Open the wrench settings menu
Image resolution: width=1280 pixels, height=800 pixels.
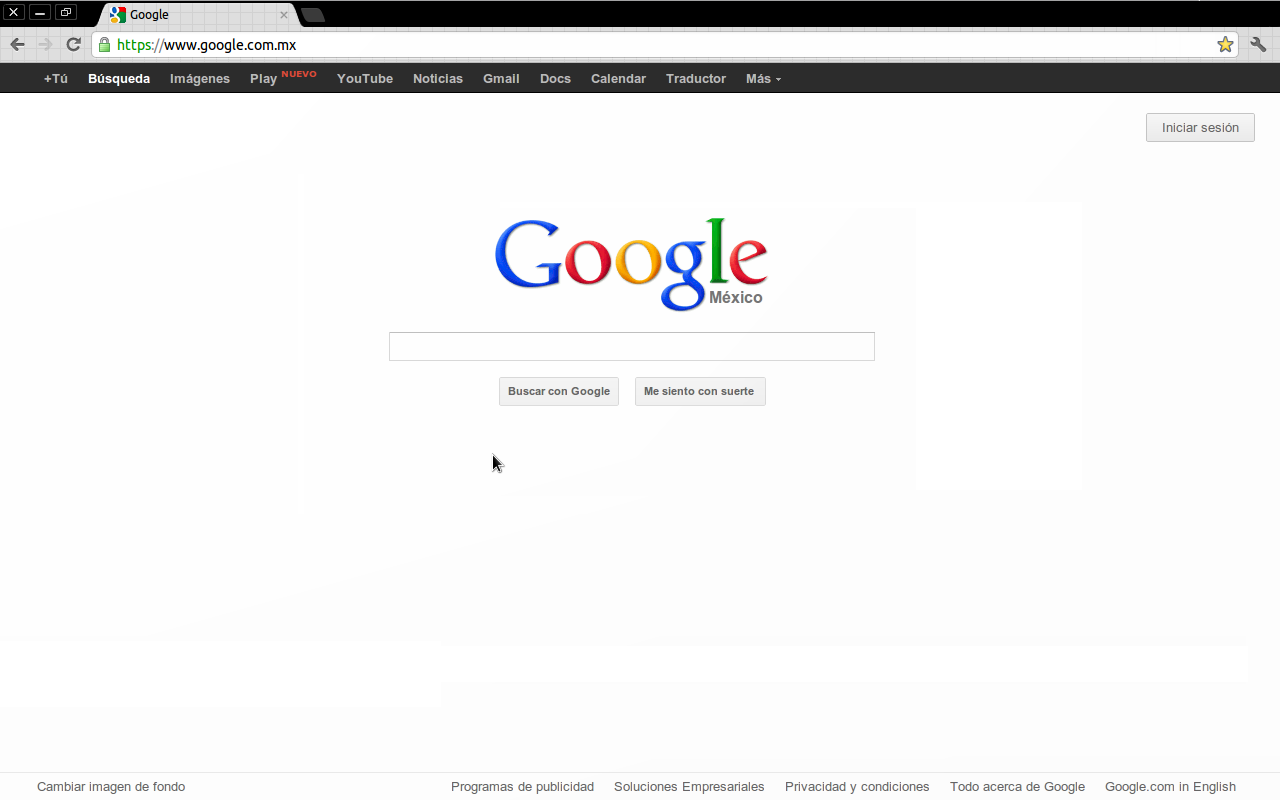(x=1258, y=44)
